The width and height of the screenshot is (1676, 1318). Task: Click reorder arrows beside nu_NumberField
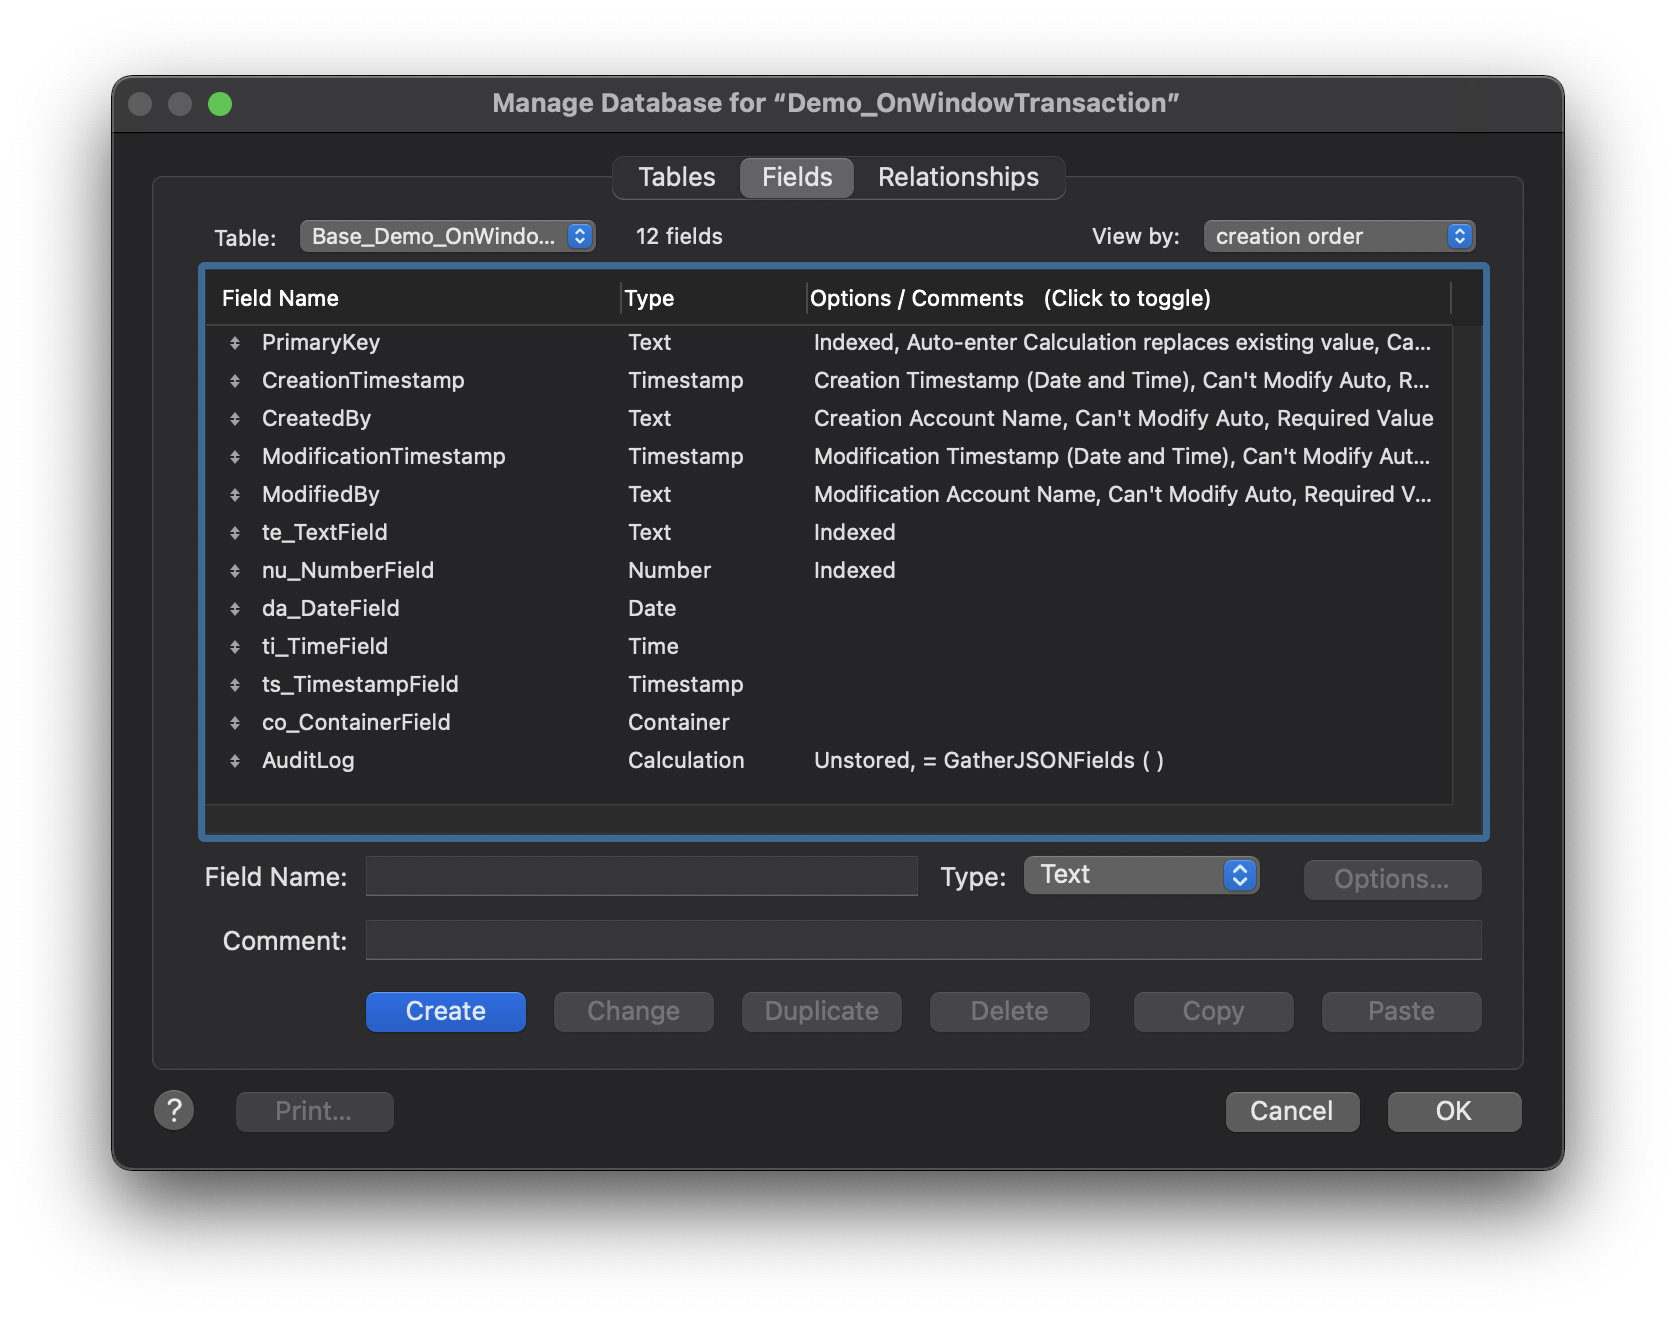(x=236, y=570)
